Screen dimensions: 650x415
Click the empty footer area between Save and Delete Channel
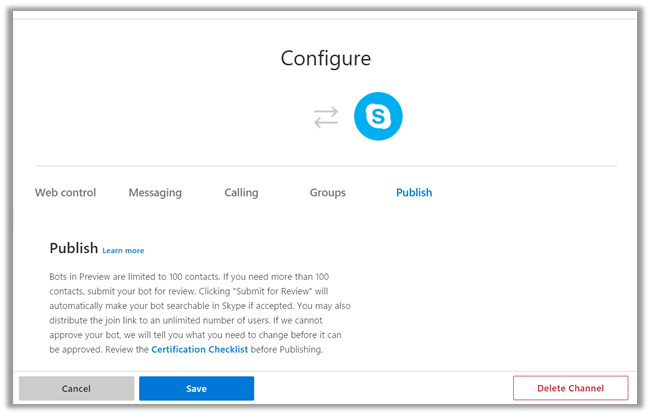click(x=383, y=389)
